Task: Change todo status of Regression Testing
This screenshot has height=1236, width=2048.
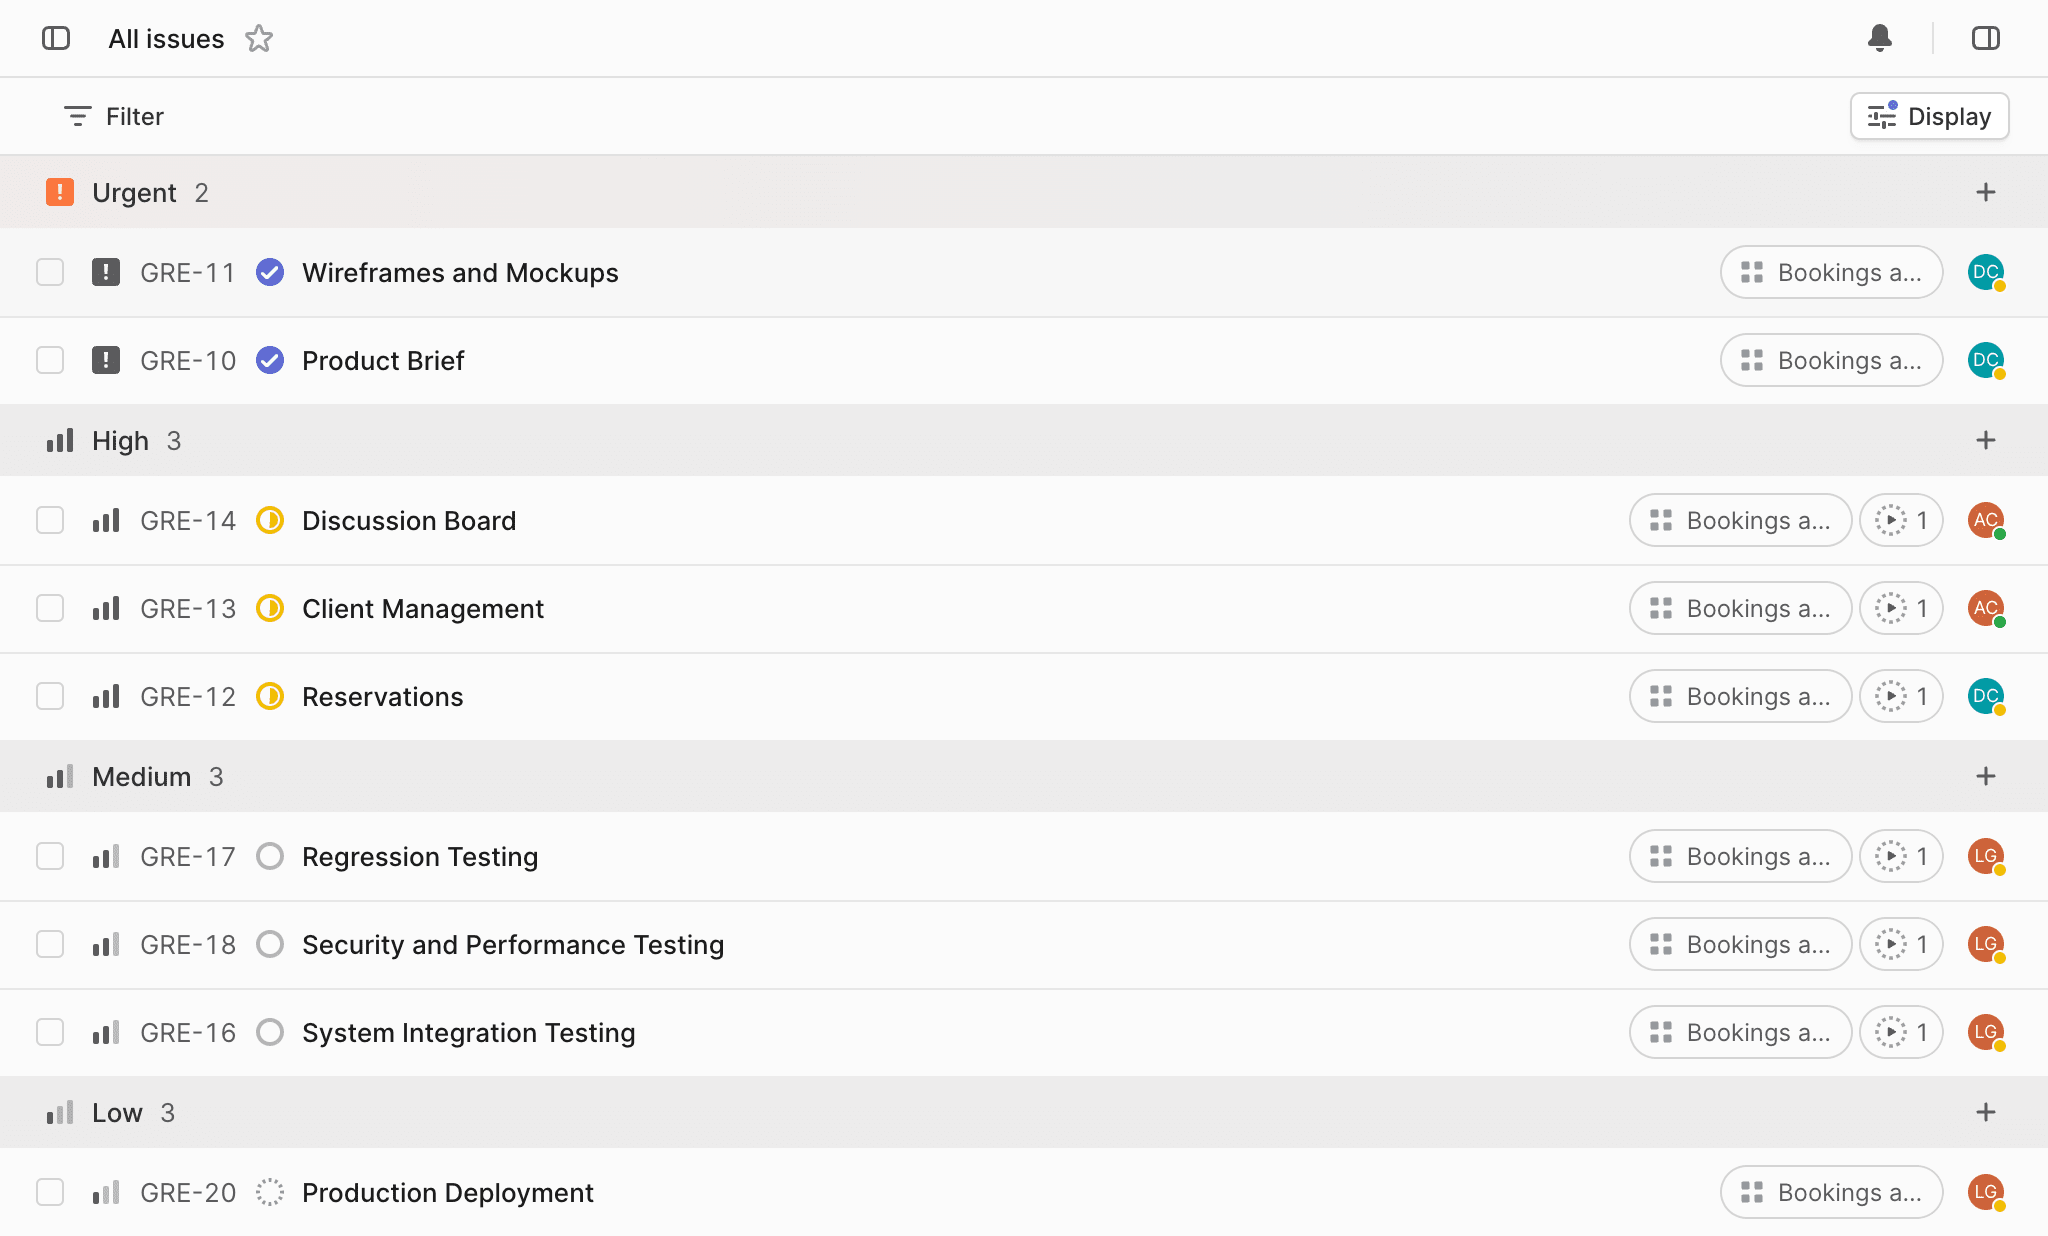Action: click(270, 856)
